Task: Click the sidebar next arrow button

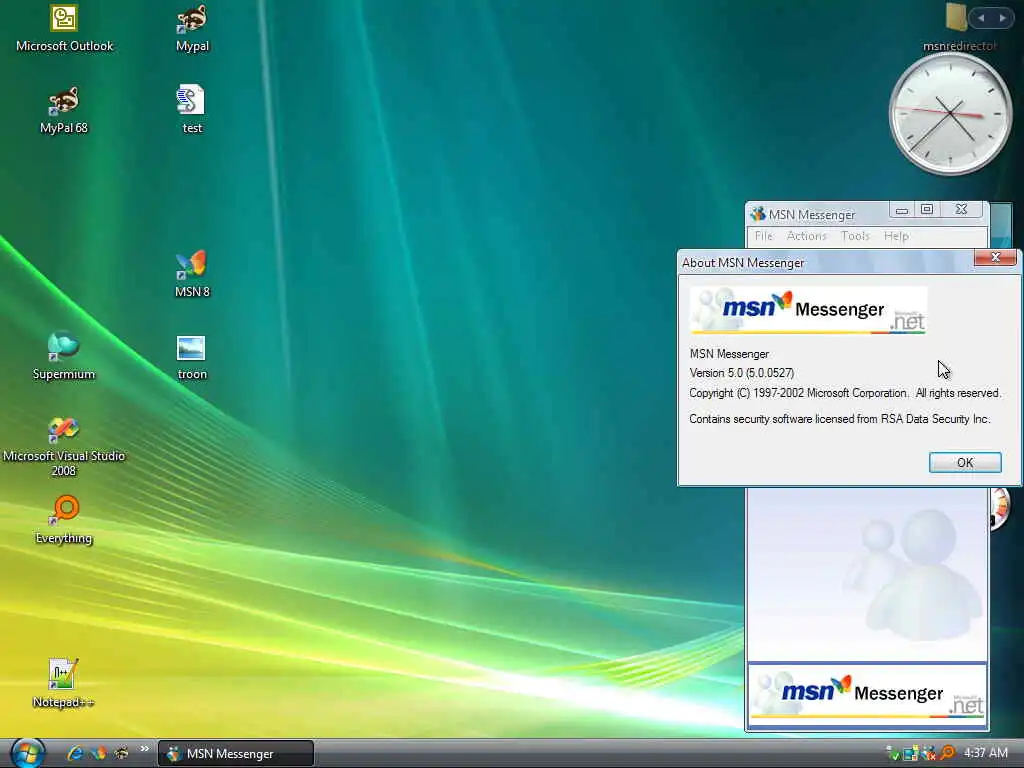Action: [1002, 18]
